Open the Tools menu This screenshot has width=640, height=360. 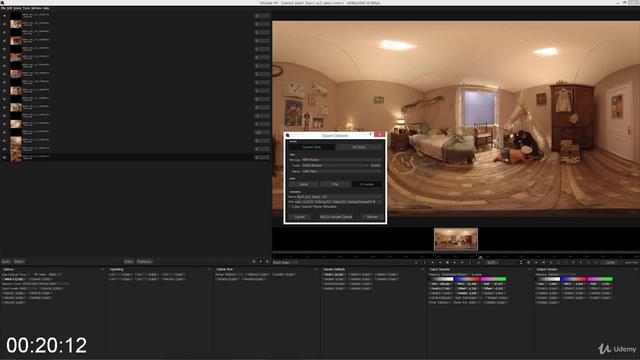(x=27, y=8)
